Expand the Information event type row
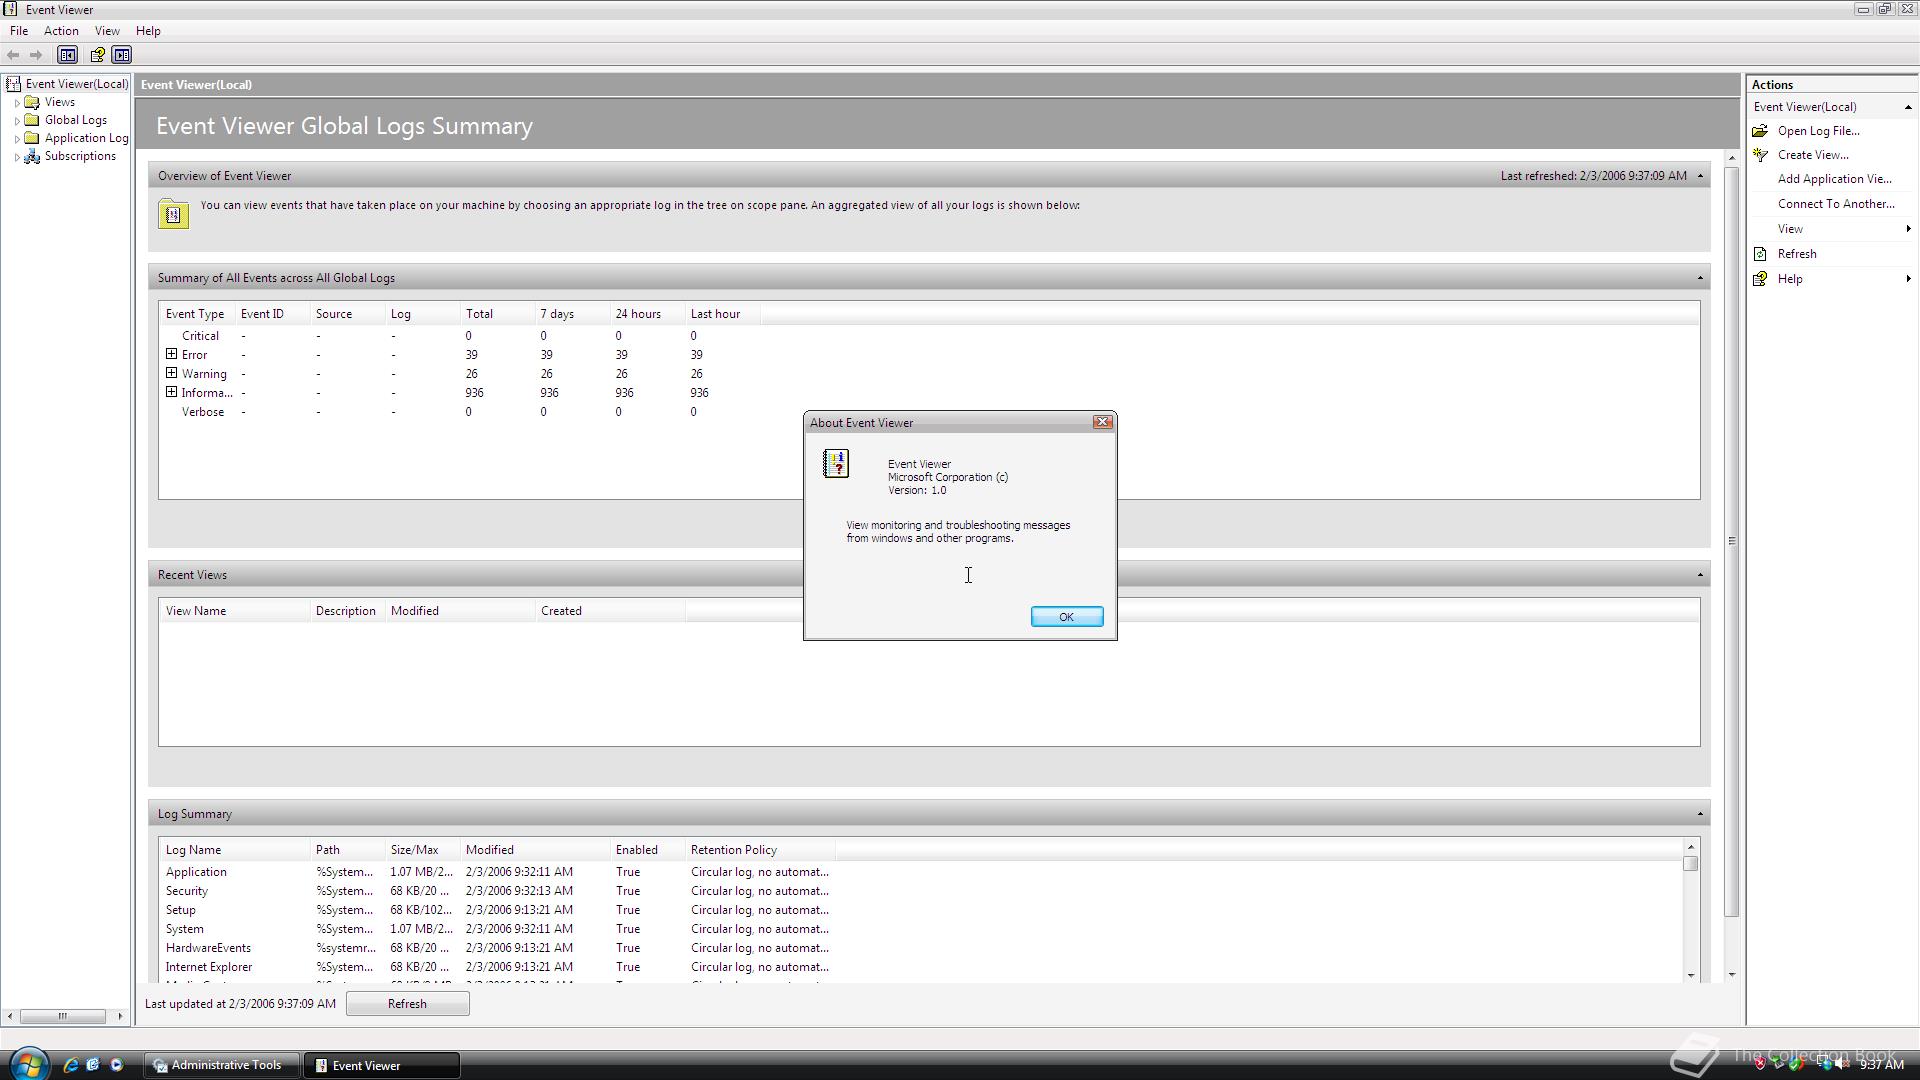 [171, 392]
